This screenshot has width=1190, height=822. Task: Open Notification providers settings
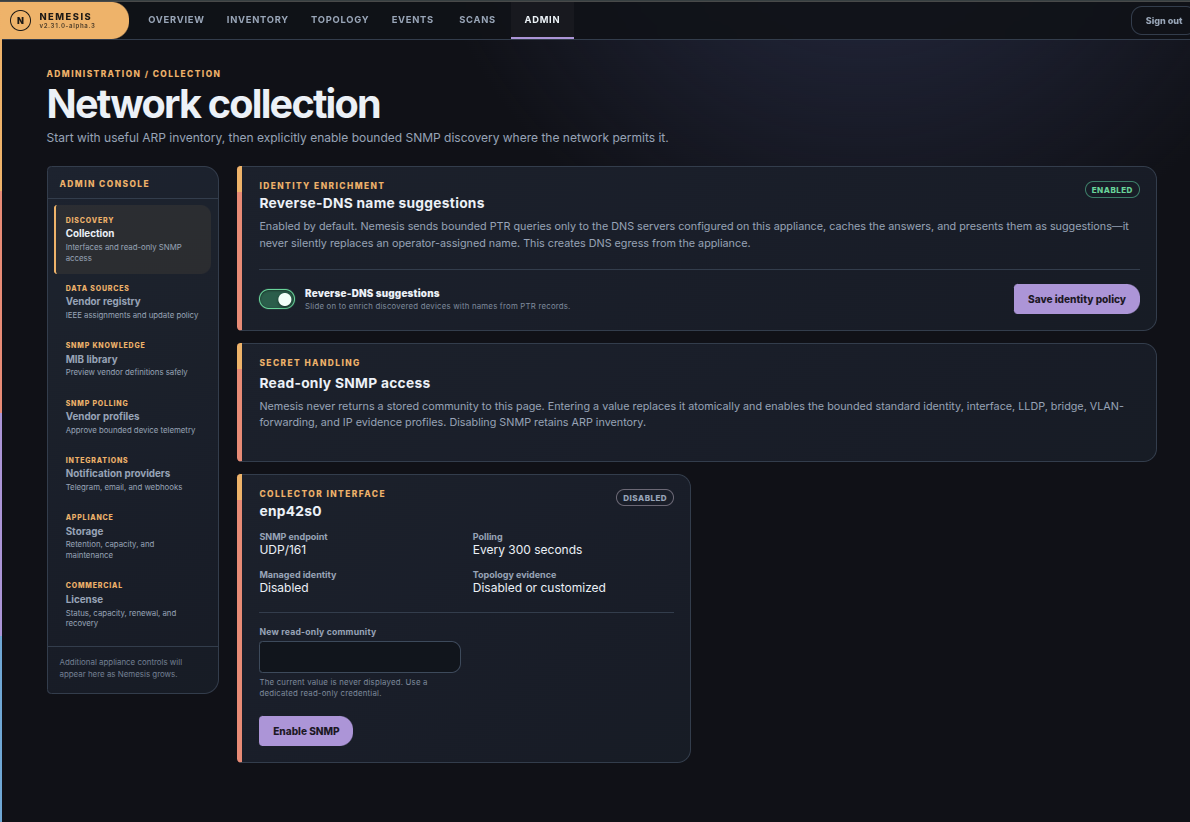[133, 474]
